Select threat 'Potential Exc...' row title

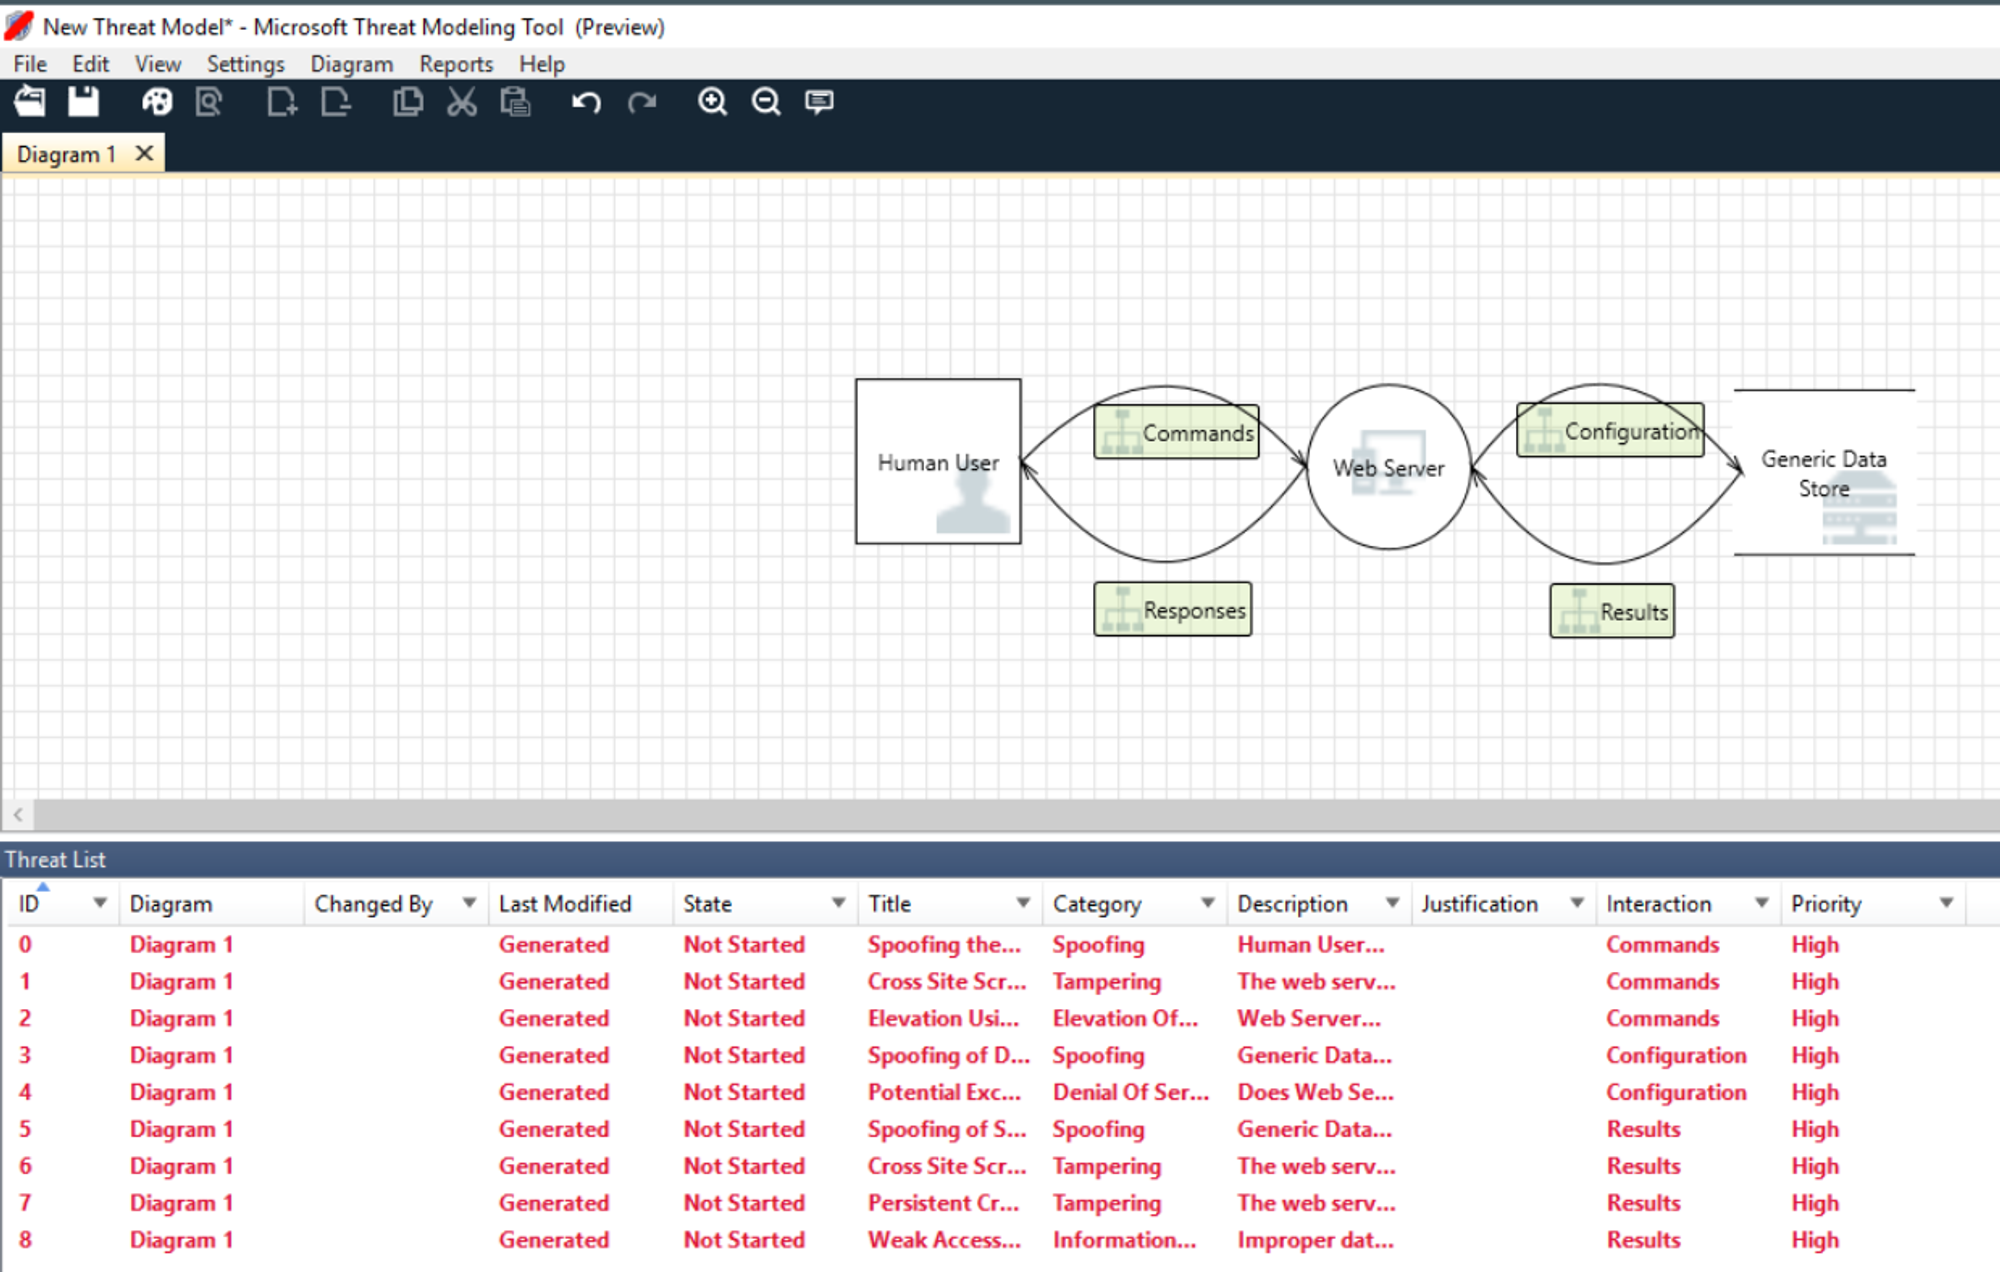tap(944, 1092)
